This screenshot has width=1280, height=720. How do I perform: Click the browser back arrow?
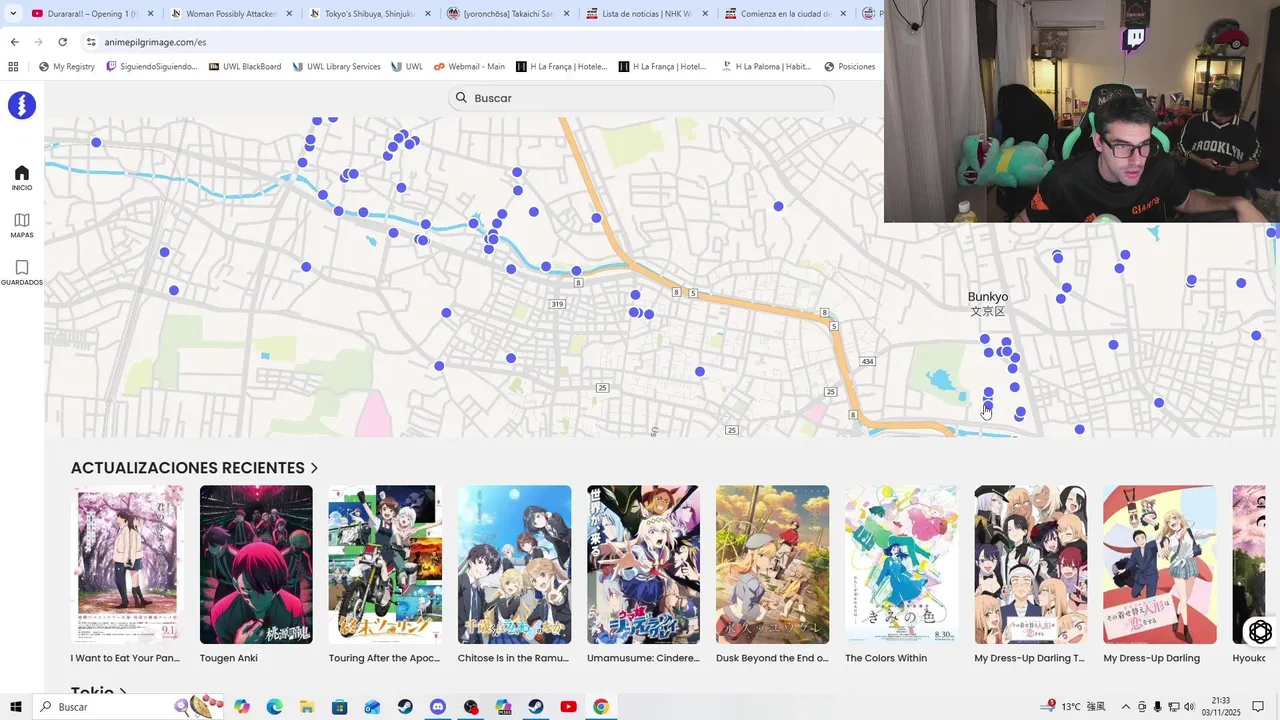pos(14,42)
